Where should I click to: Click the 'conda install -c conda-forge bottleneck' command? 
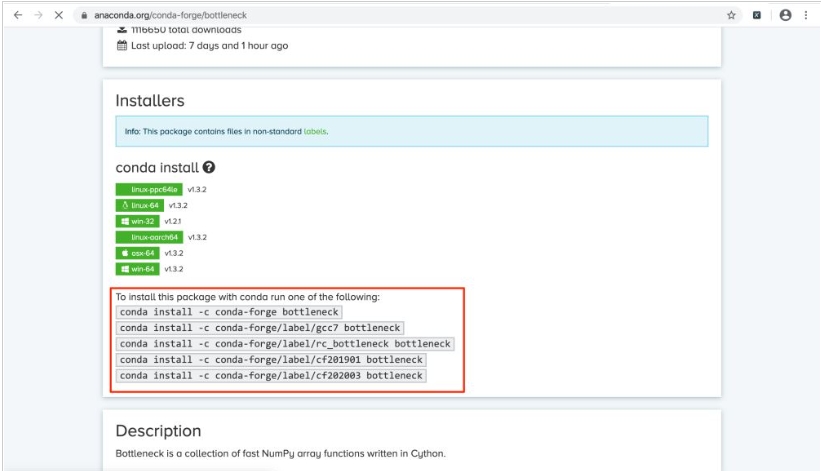[229, 312]
